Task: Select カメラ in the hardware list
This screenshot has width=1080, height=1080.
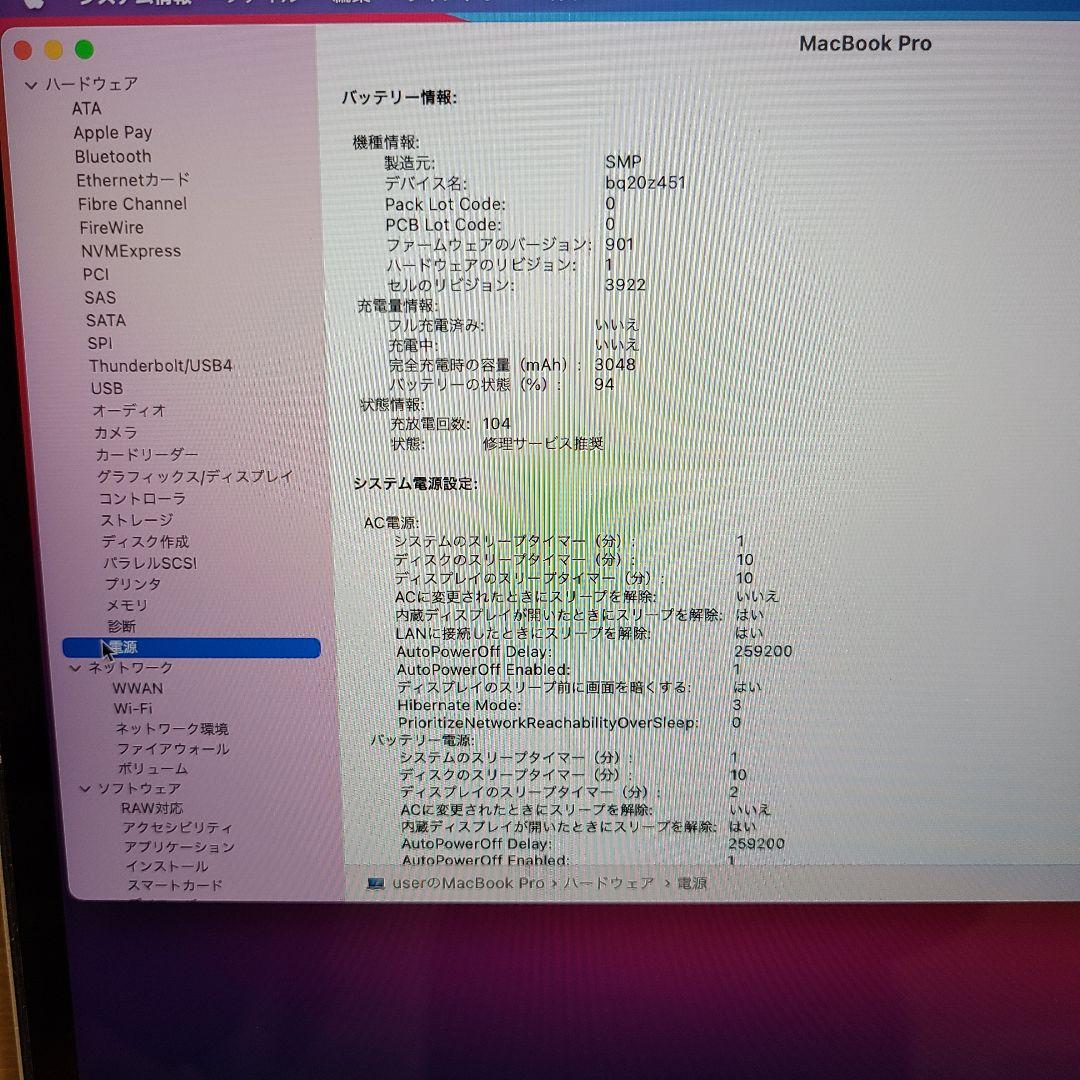Action: click(x=116, y=433)
